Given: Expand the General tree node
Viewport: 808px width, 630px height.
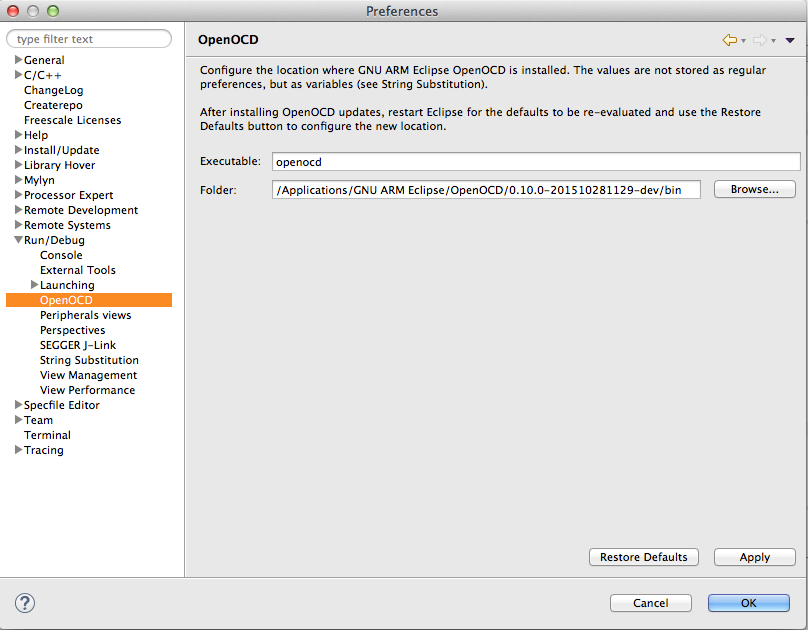Looking at the screenshot, I should click(x=18, y=60).
